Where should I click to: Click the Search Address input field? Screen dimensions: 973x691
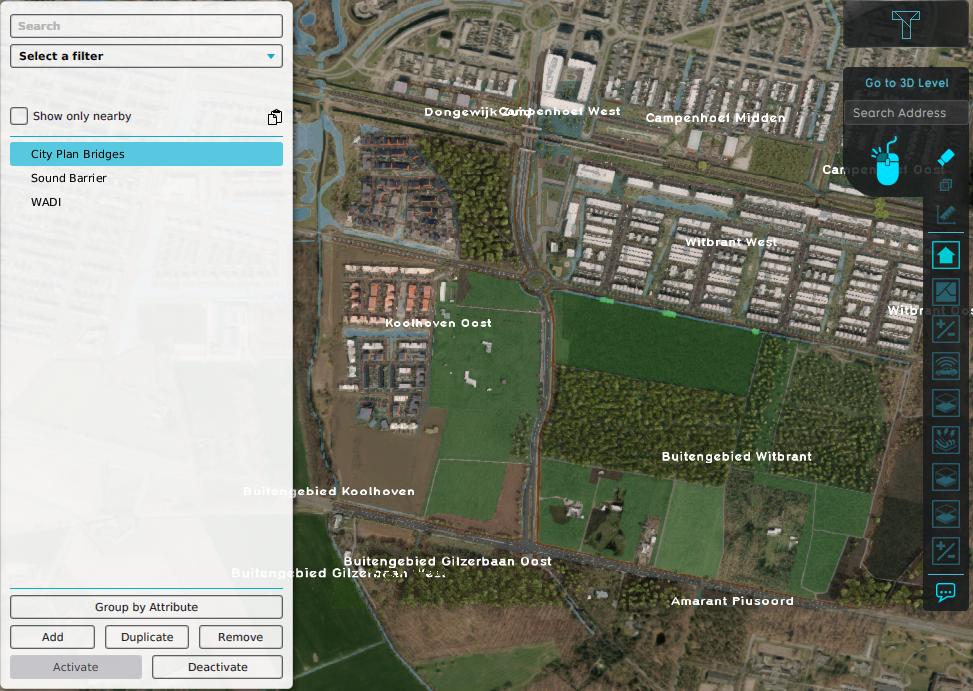905,113
